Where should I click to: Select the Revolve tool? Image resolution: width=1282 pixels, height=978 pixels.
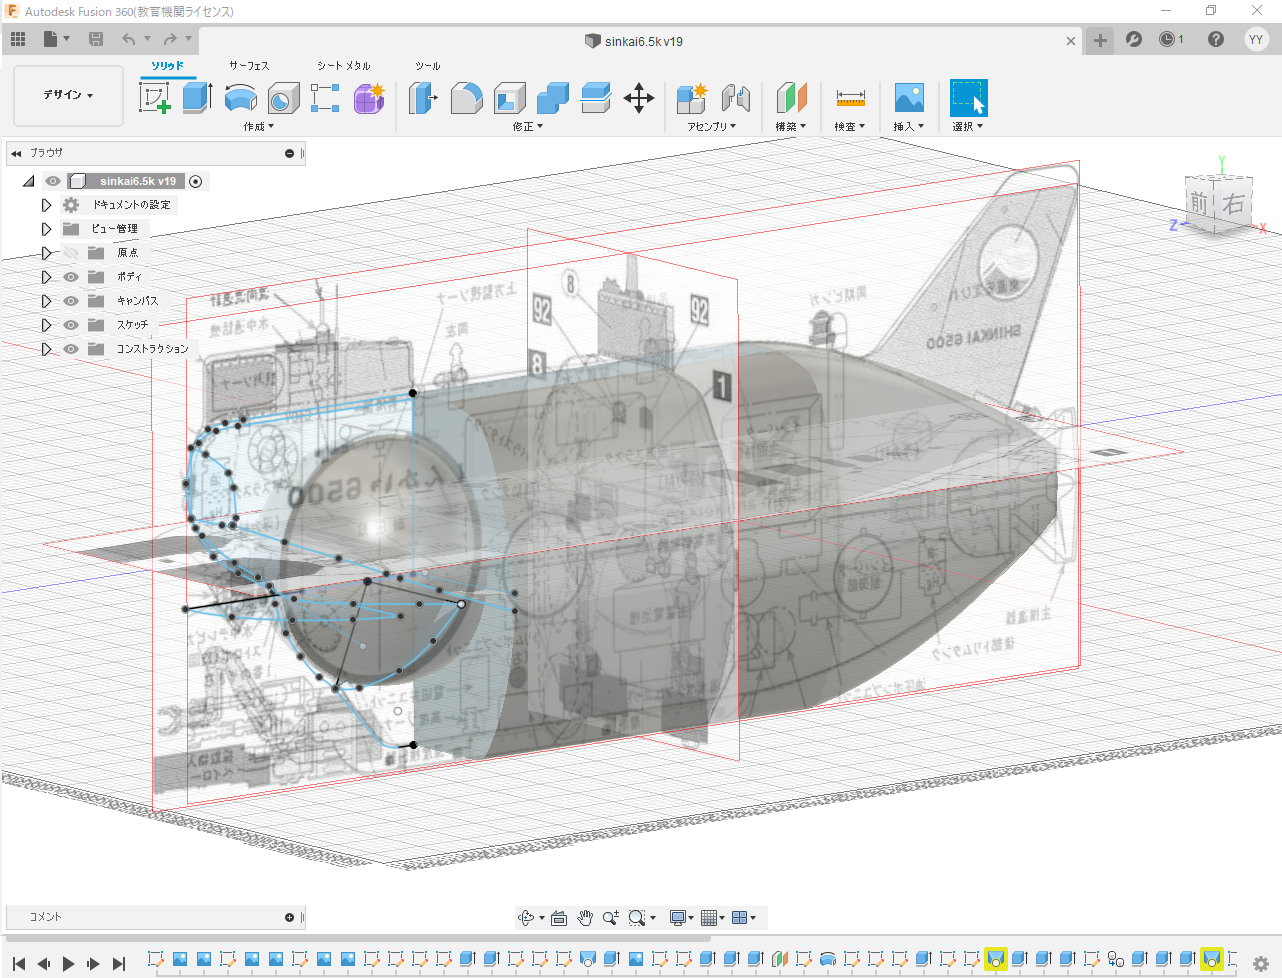point(241,98)
